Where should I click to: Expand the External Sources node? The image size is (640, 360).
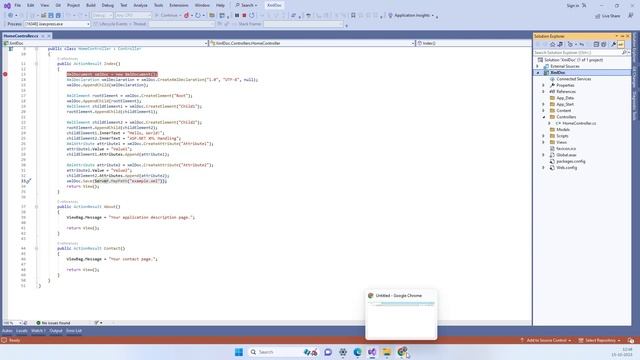(x=538, y=66)
